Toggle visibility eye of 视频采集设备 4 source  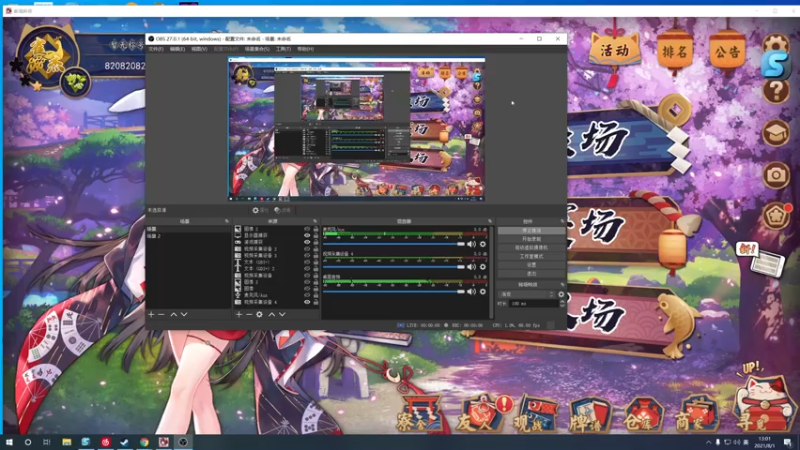(307, 302)
